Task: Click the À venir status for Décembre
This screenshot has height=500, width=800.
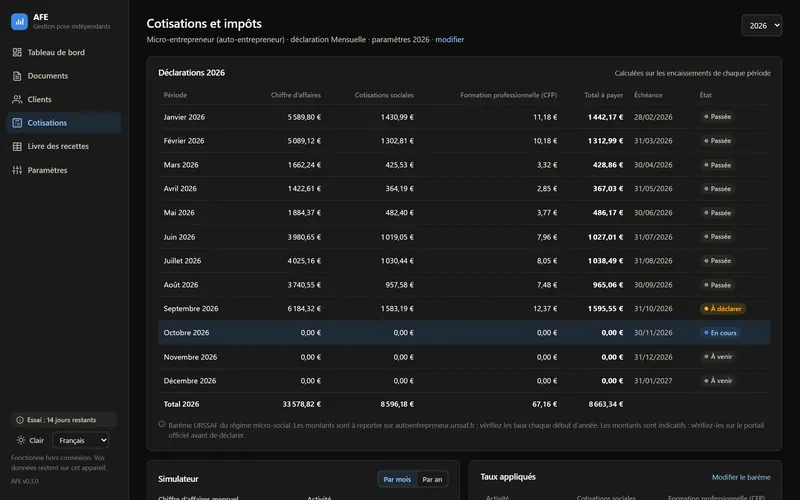Action: coord(718,381)
